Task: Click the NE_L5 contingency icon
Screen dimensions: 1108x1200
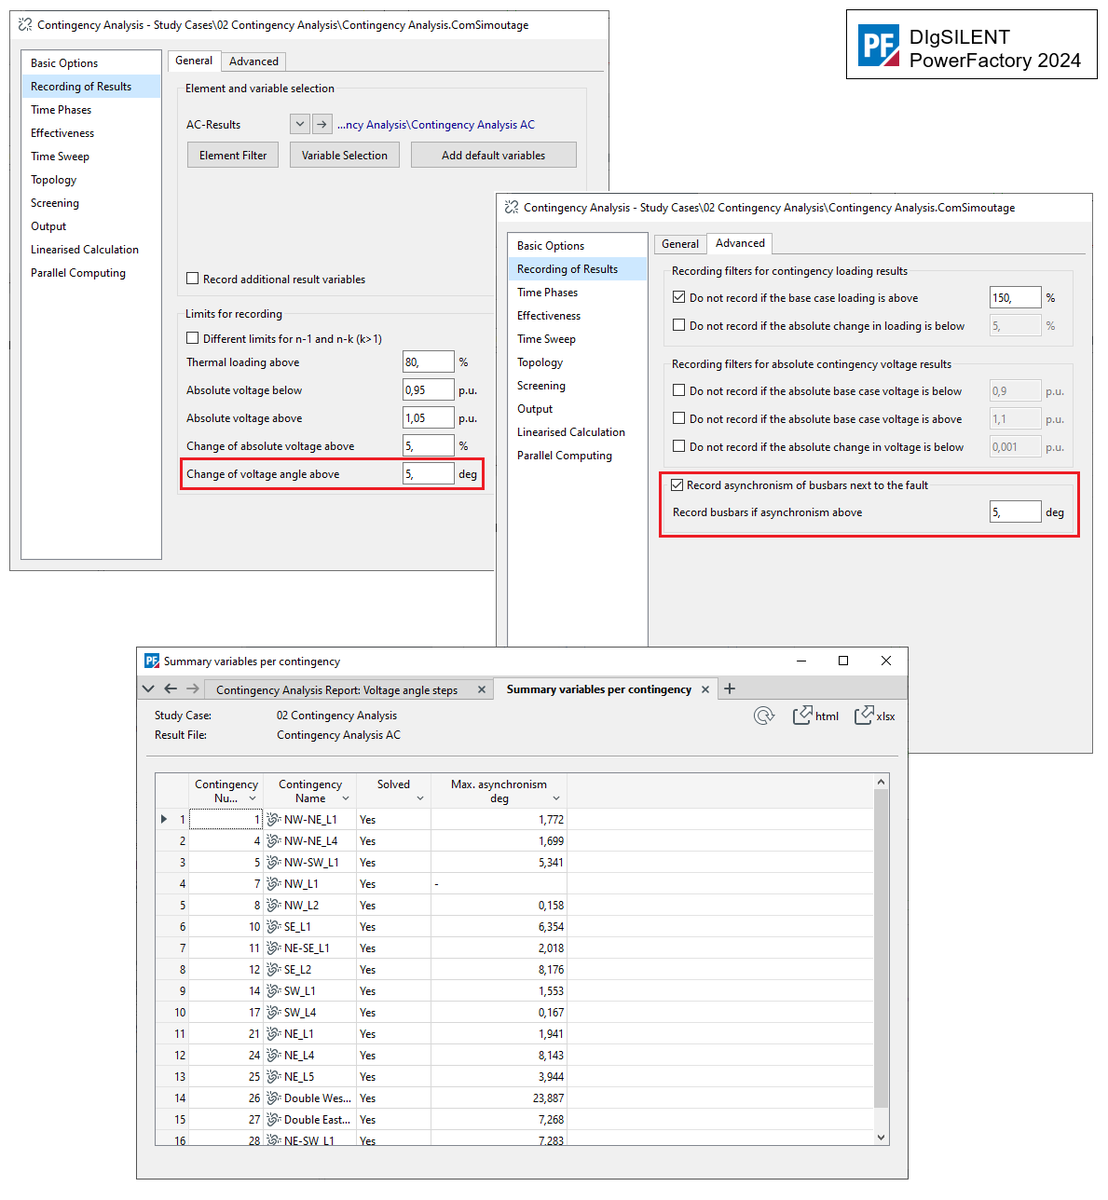Action: (x=273, y=1077)
